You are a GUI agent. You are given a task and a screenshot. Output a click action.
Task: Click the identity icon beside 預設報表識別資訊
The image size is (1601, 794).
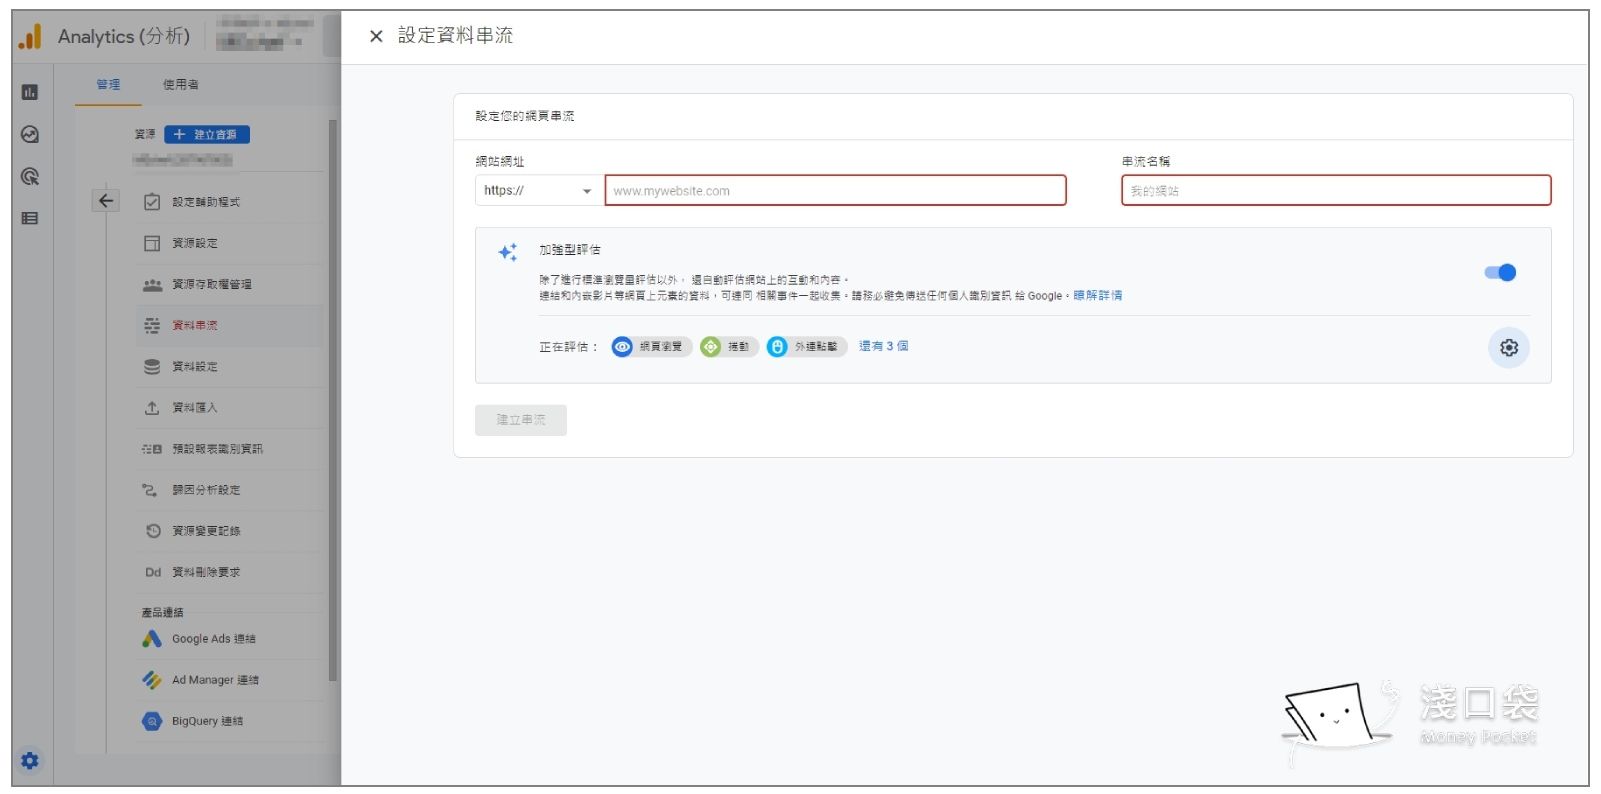(152, 449)
